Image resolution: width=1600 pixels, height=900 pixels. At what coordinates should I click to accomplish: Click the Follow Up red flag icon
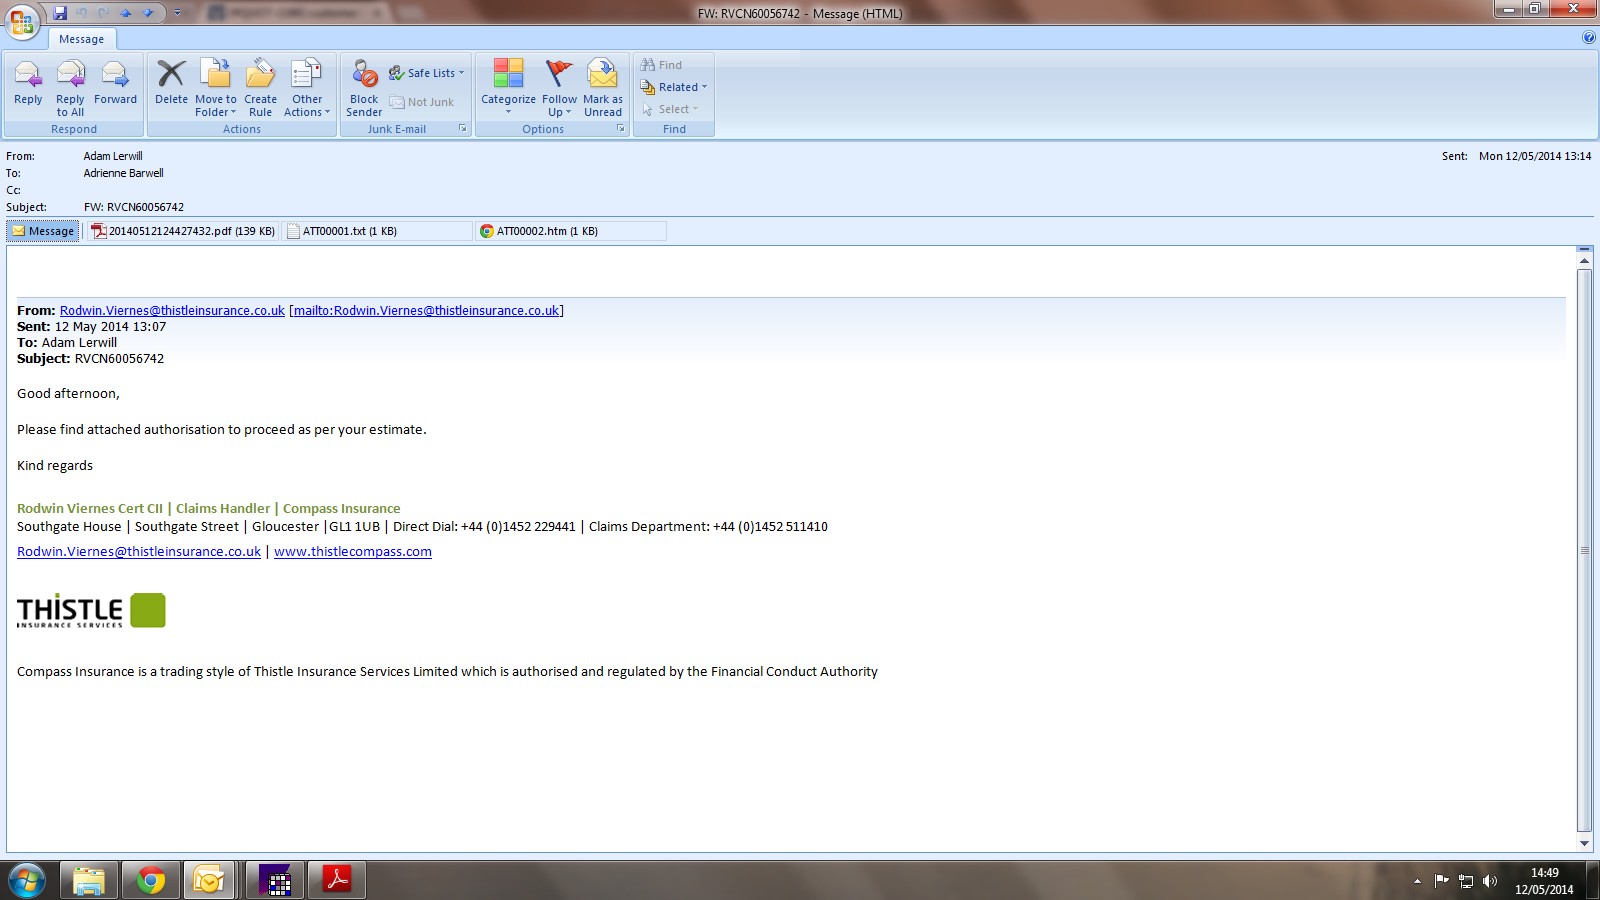coord(559,73)
